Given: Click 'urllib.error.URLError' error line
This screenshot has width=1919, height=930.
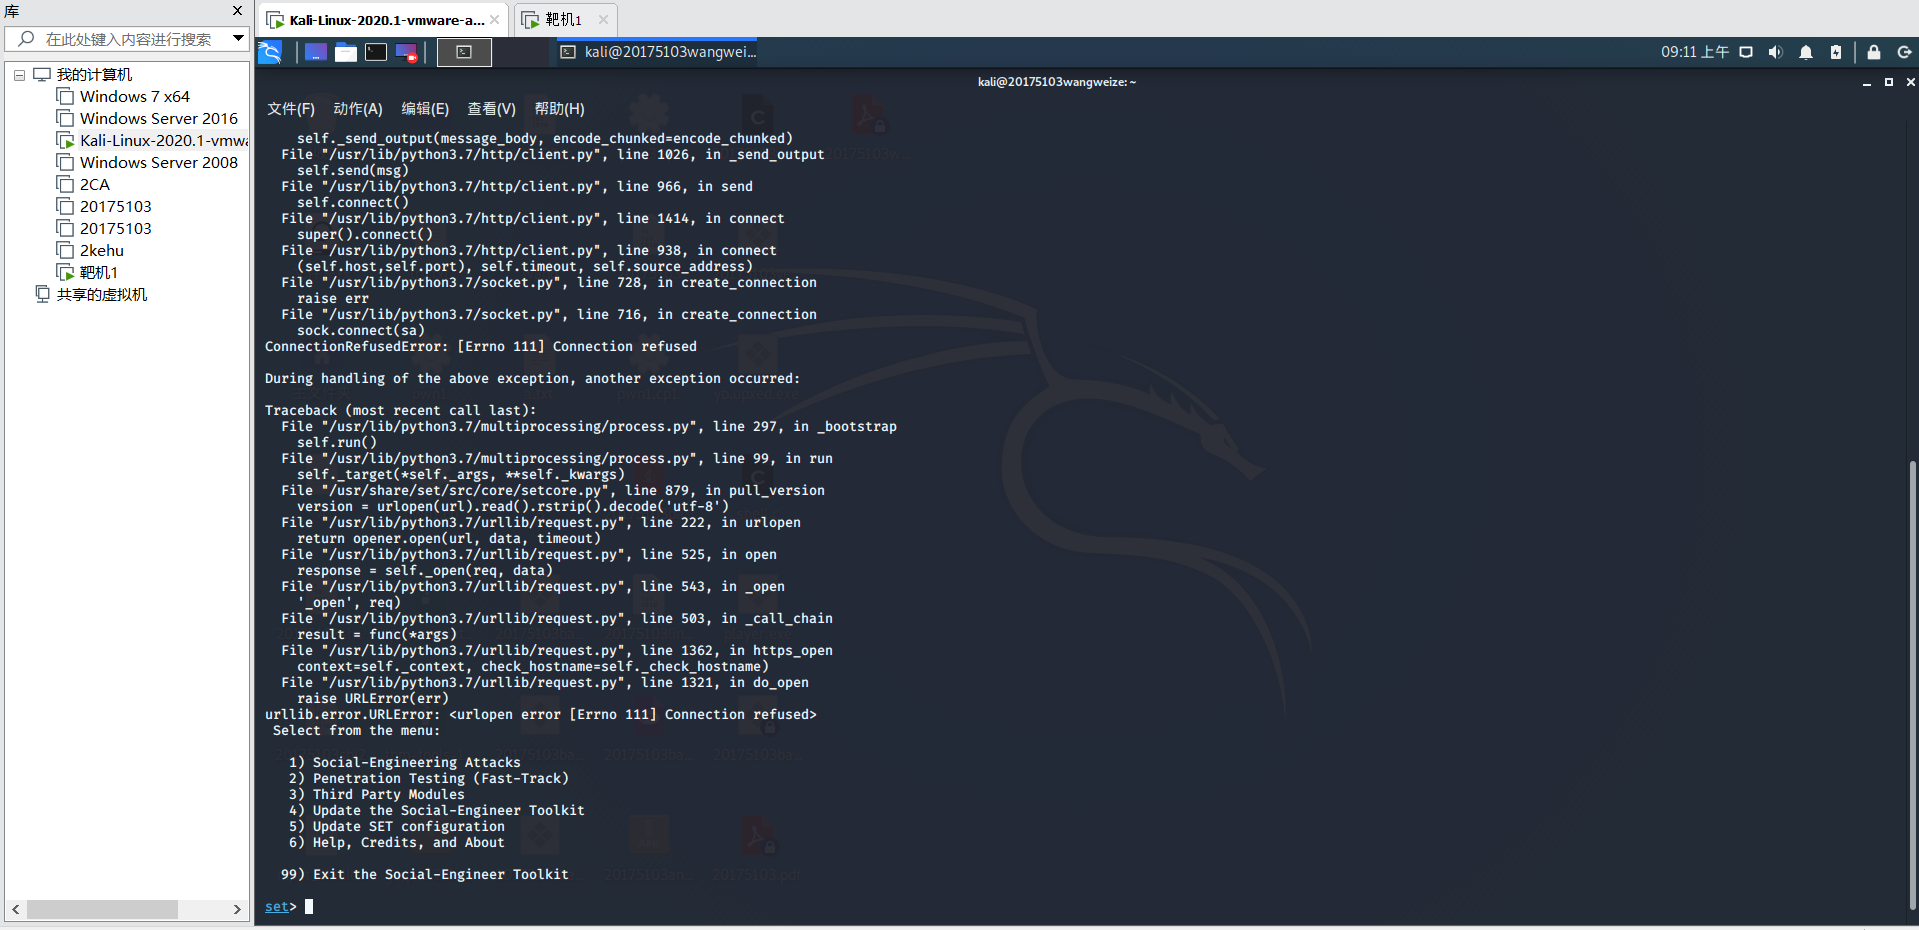Looking at the screenshot, I should coord(541,715).
